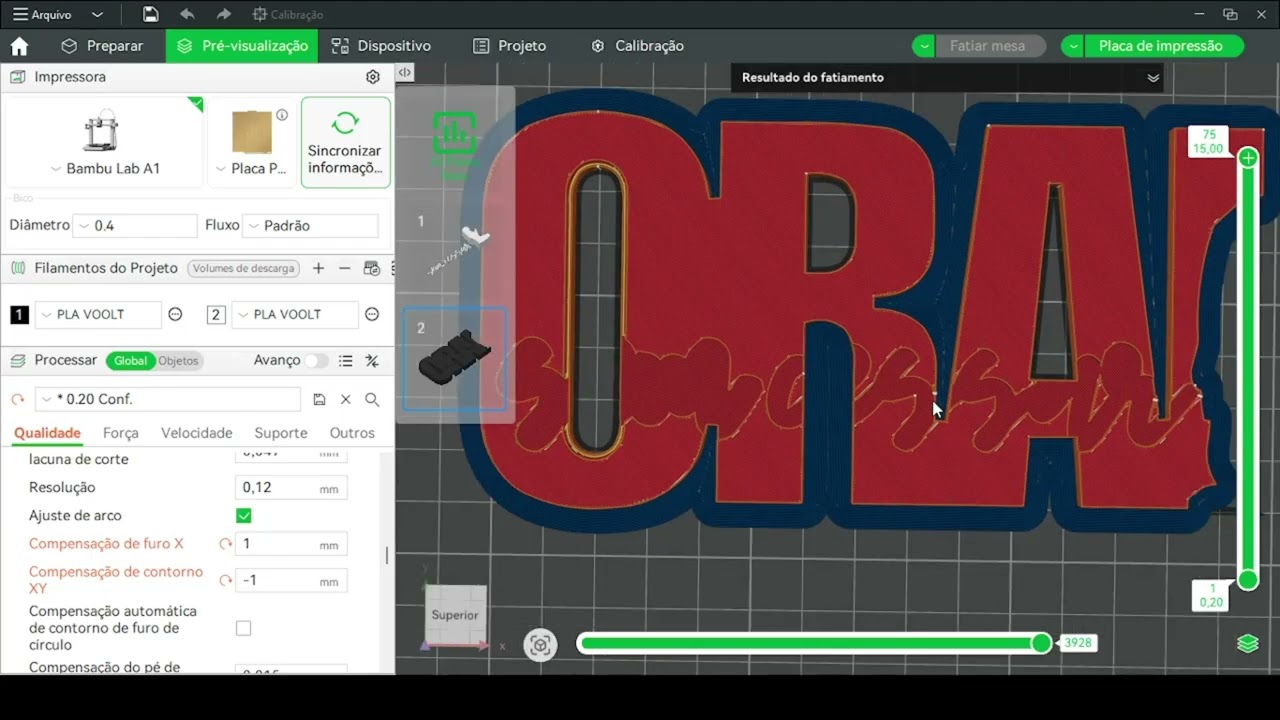Expand the Arquivo dropdown arrow

tap(97, 15)
